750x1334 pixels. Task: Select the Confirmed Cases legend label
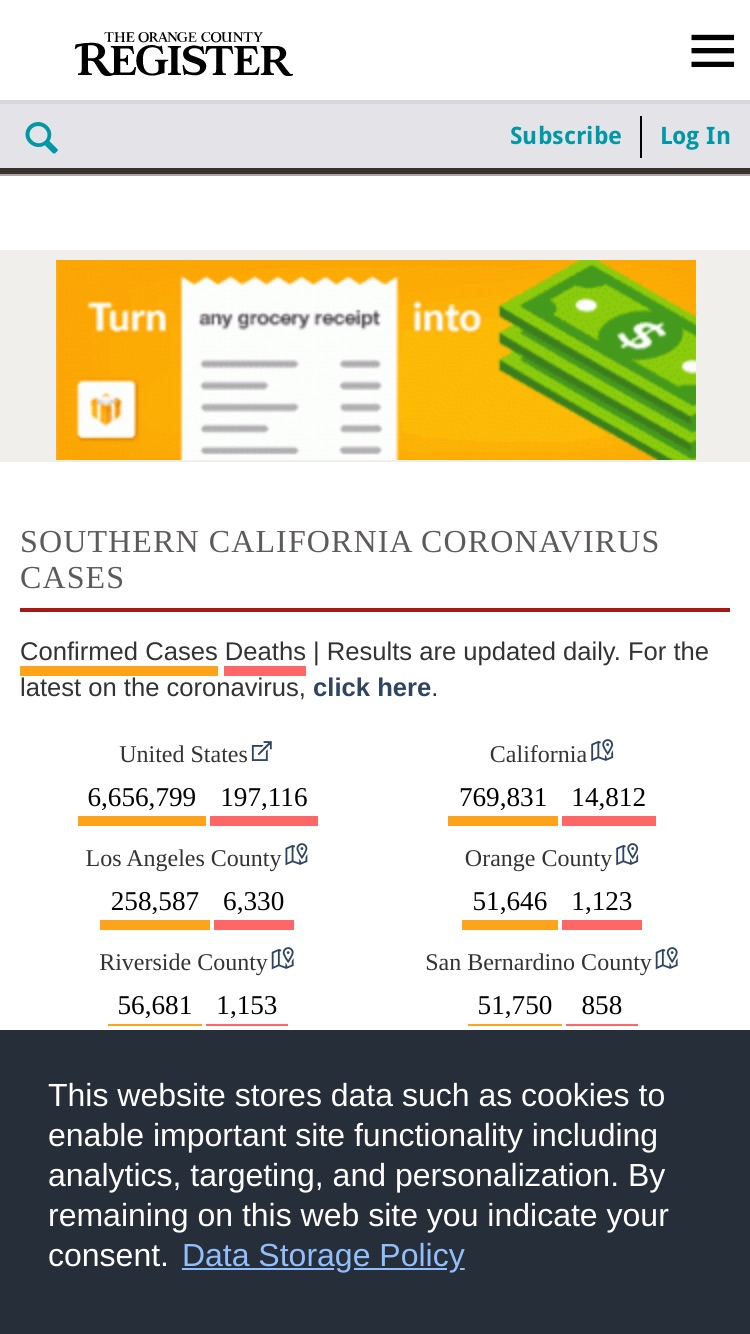119,652
